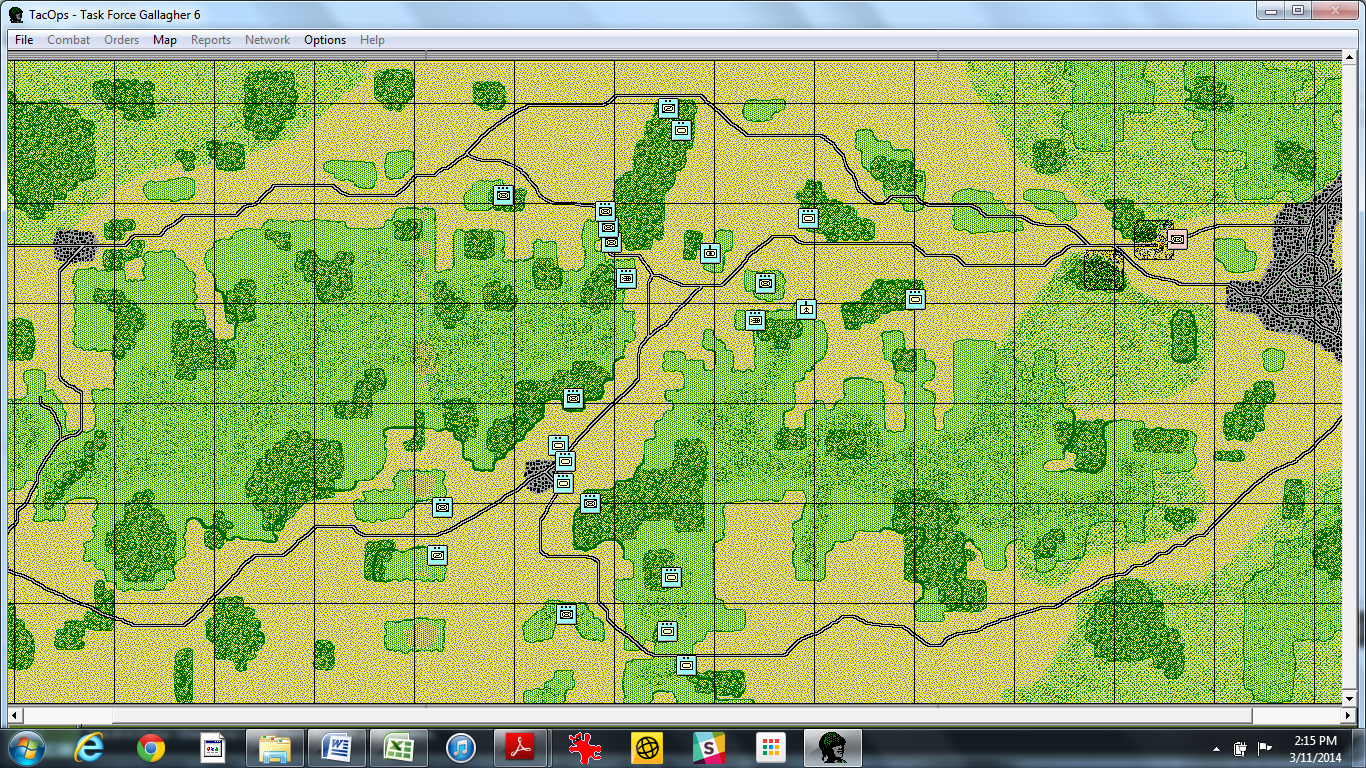This screenshot has height=768, width=1366.
Task: Select the easternmost blue unit marker
Action: (x=915, y=298)
